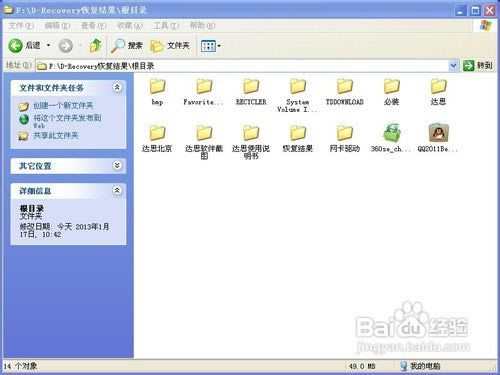Viewport: 500px width, 375px height.
Task: Open the 文件 menu
Action: [21, 25]
